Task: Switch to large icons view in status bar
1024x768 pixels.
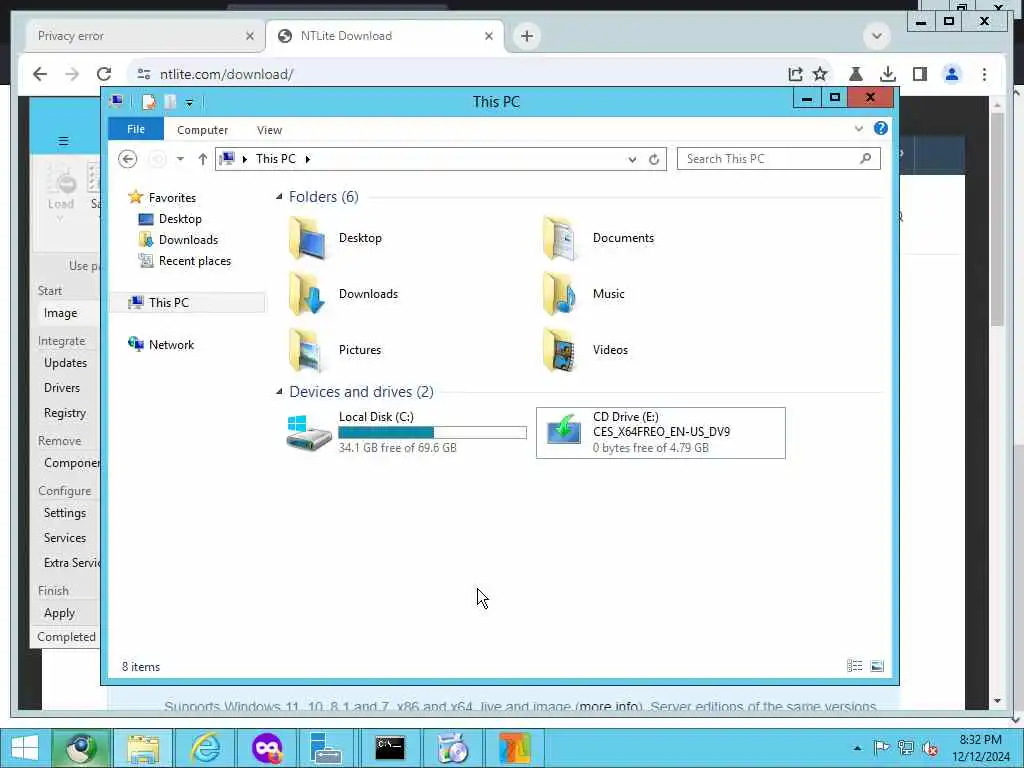Action: coord(877,666)
